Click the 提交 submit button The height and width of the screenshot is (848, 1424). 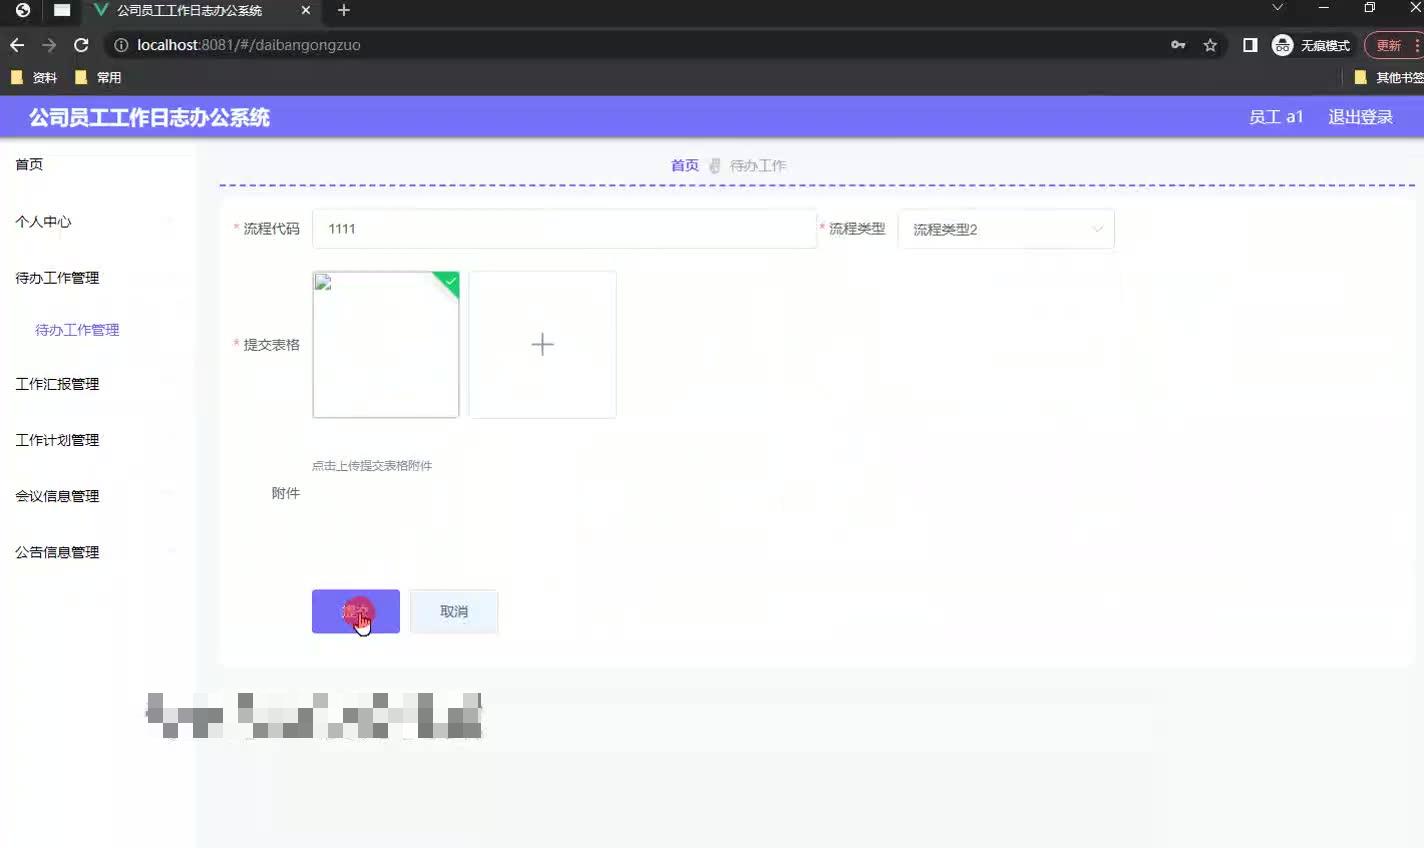coord(355,611)
